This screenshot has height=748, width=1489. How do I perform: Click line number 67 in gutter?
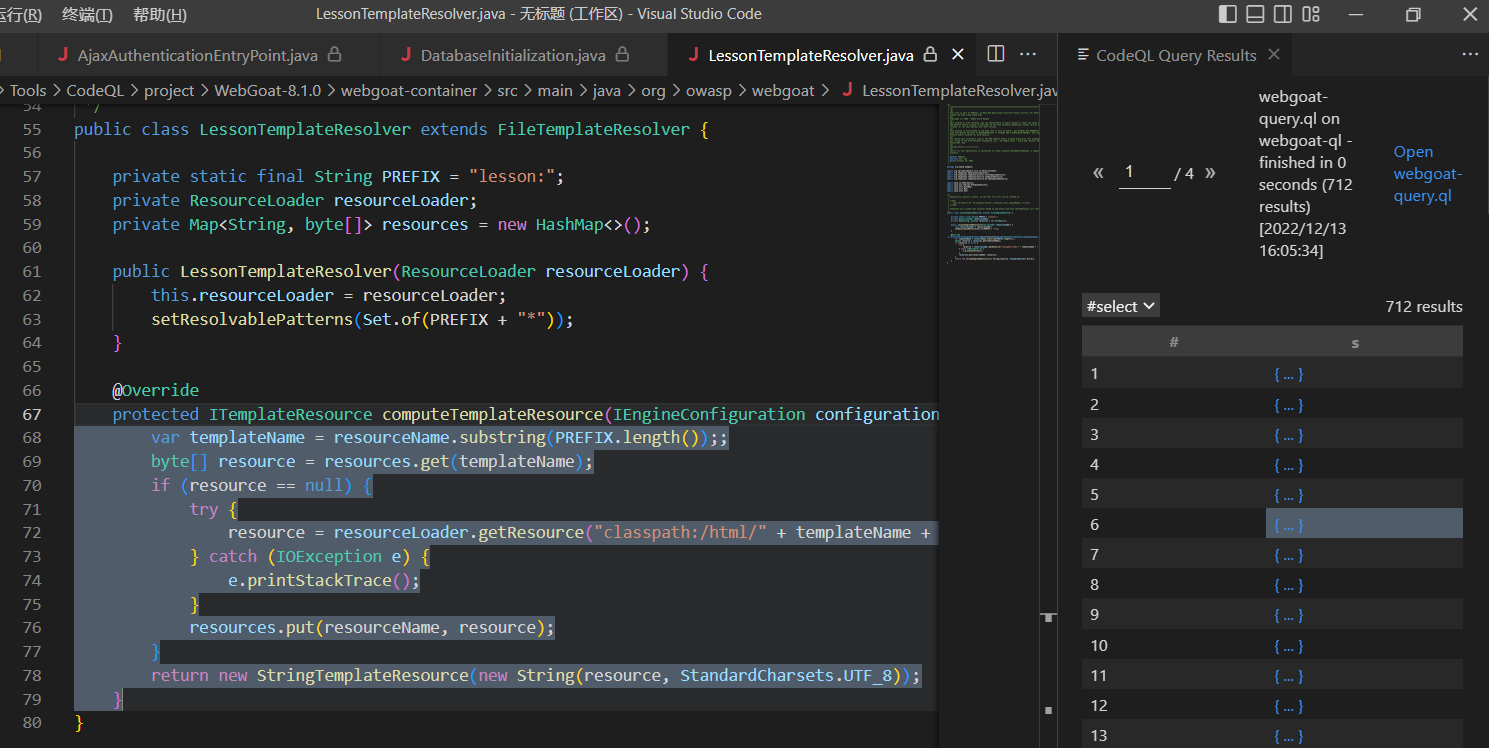(31, 414)
